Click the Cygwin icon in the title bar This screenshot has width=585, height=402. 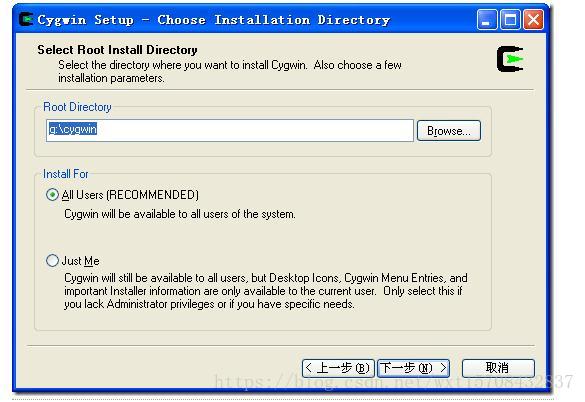click(26, 19)
